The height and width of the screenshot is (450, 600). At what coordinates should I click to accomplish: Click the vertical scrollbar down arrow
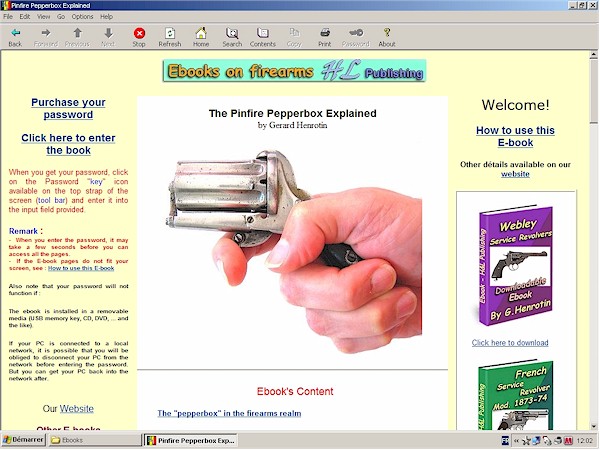tap(592, 424)
